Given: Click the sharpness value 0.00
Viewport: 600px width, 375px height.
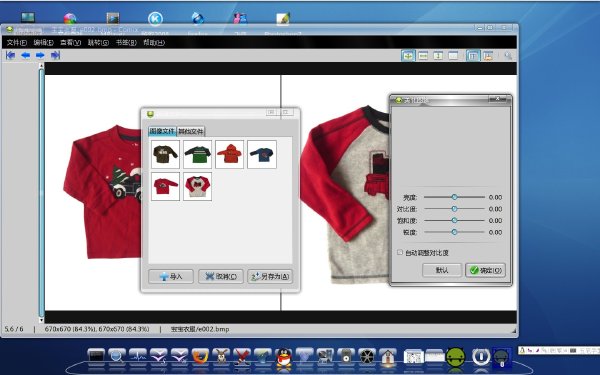Looking at the screenshot, I should [495, 232].
